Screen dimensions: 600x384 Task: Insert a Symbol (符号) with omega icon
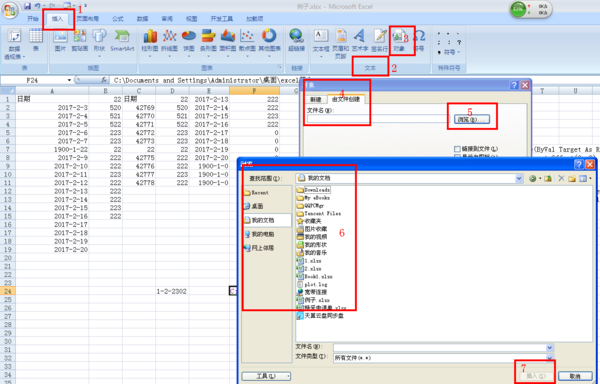coord(419,40)
